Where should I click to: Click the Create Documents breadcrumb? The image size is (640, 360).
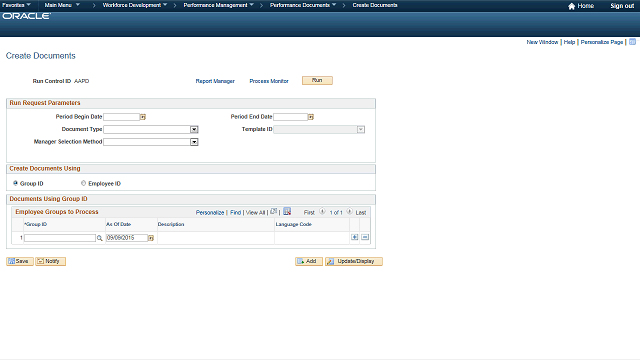pos(375,5)
